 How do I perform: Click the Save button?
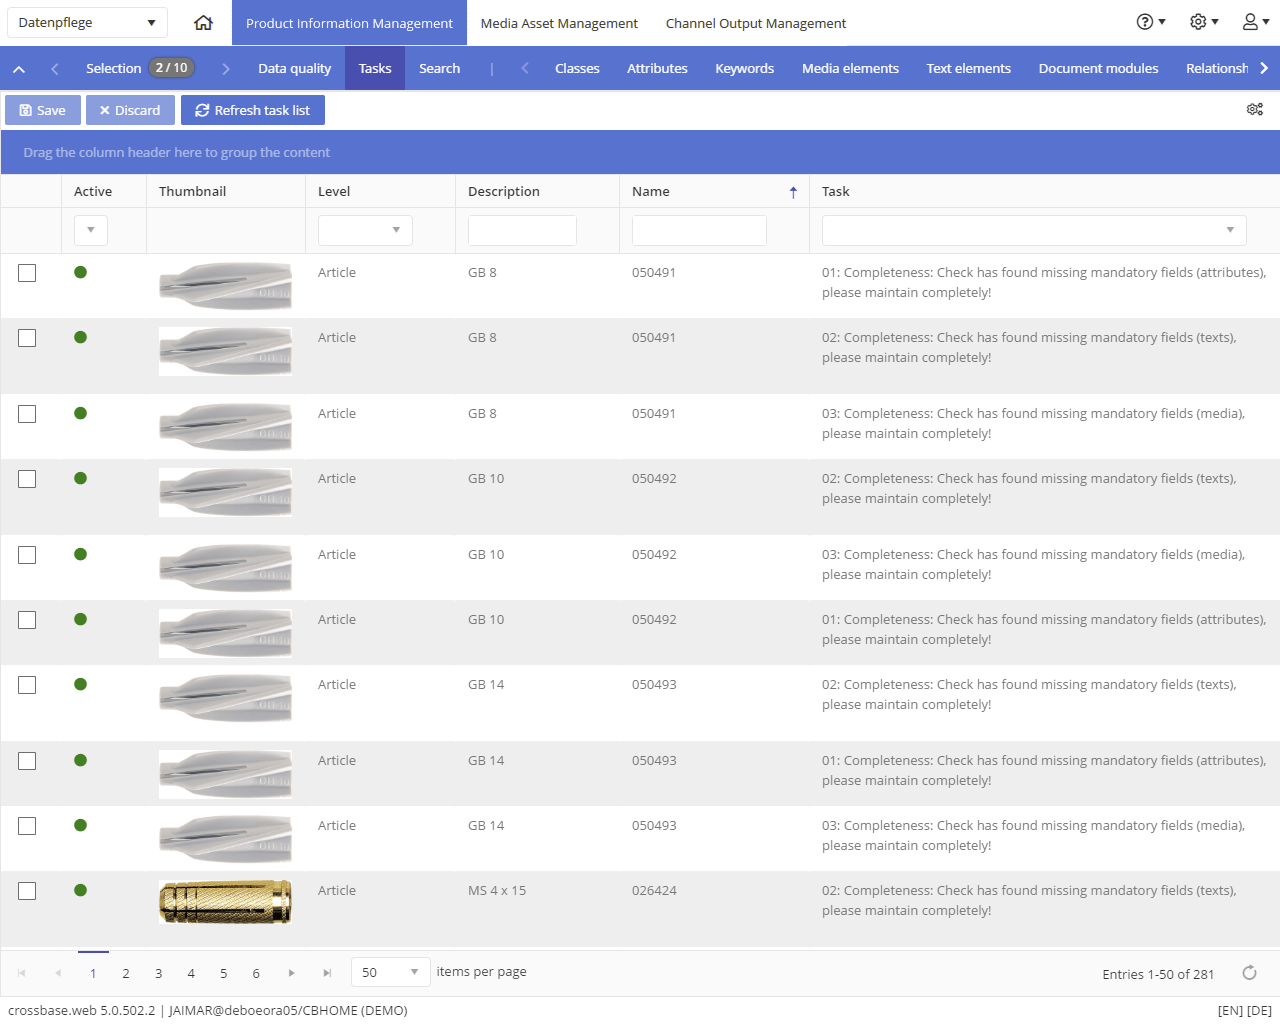tap(43, 110)
